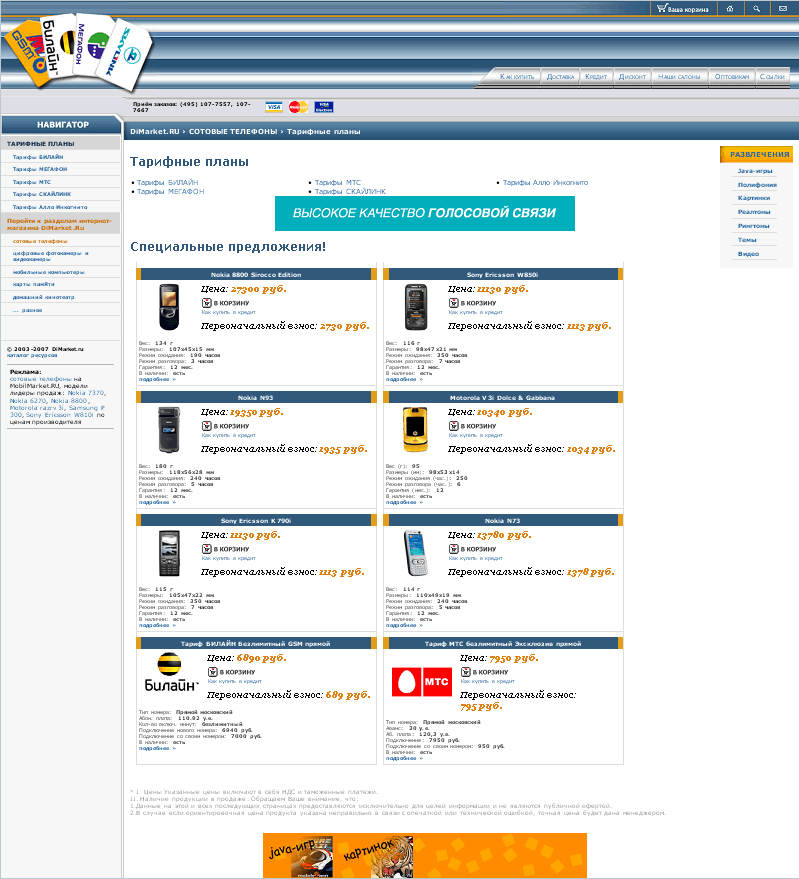This screenshot has width=799, height=879.
Task: Select 'Тарифы Алло Инкогнито' in navigator sidebar
Action: point(50,207)
